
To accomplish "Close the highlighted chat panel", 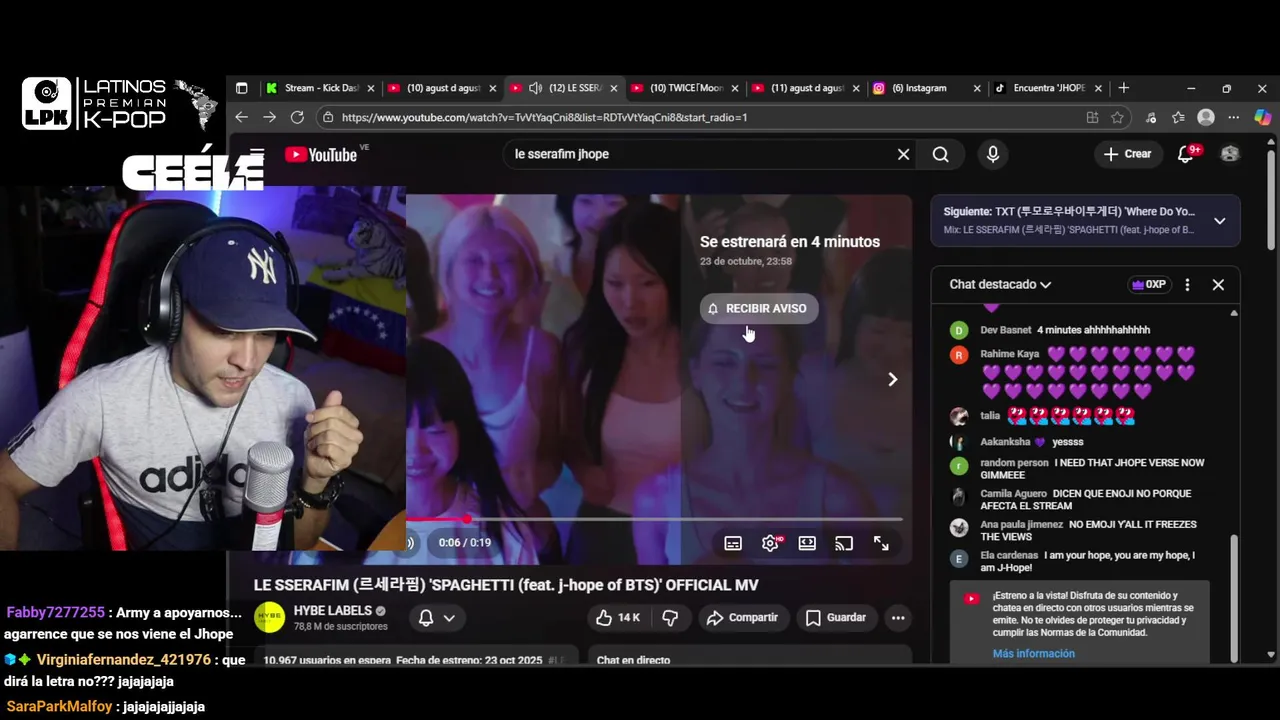I will 1218,285.
